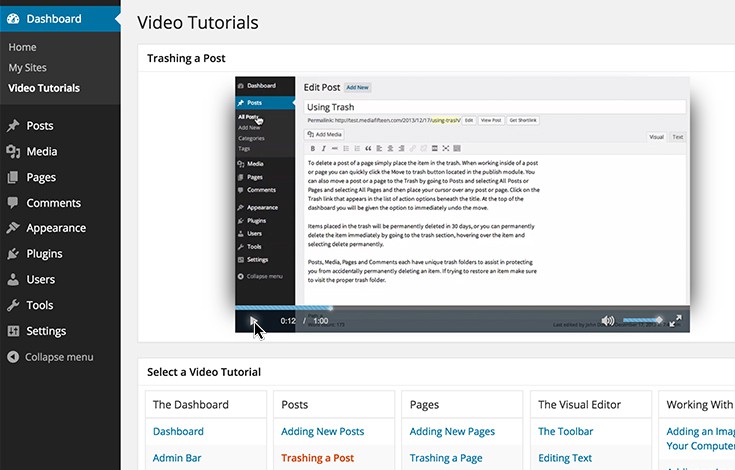Open the Media menu label
The height and width of the screenshot is (470, 735).
pos(42,151)
